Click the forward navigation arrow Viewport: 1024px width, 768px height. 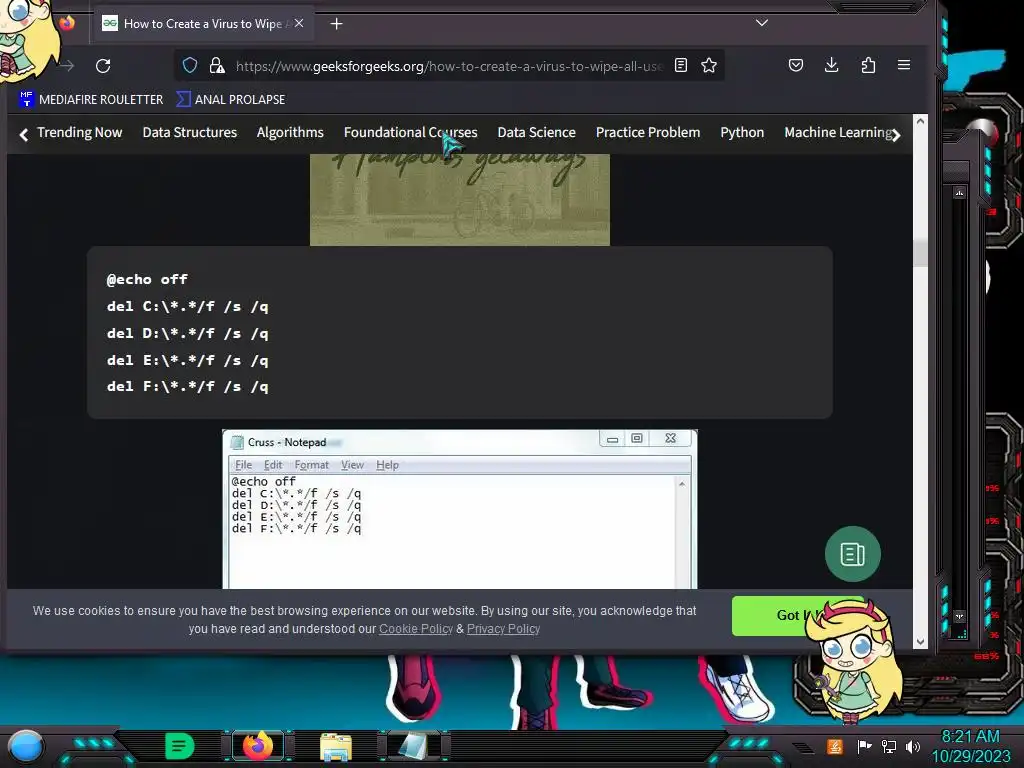pos(67,65)
